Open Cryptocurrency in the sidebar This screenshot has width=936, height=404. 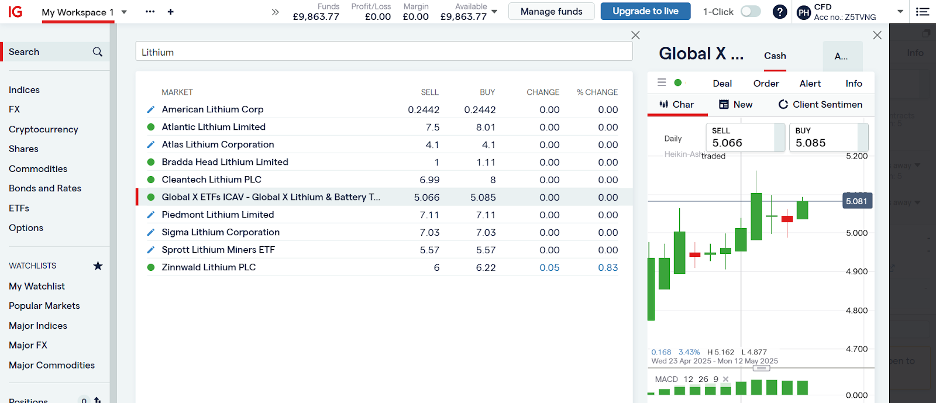[x=44, y=129]
